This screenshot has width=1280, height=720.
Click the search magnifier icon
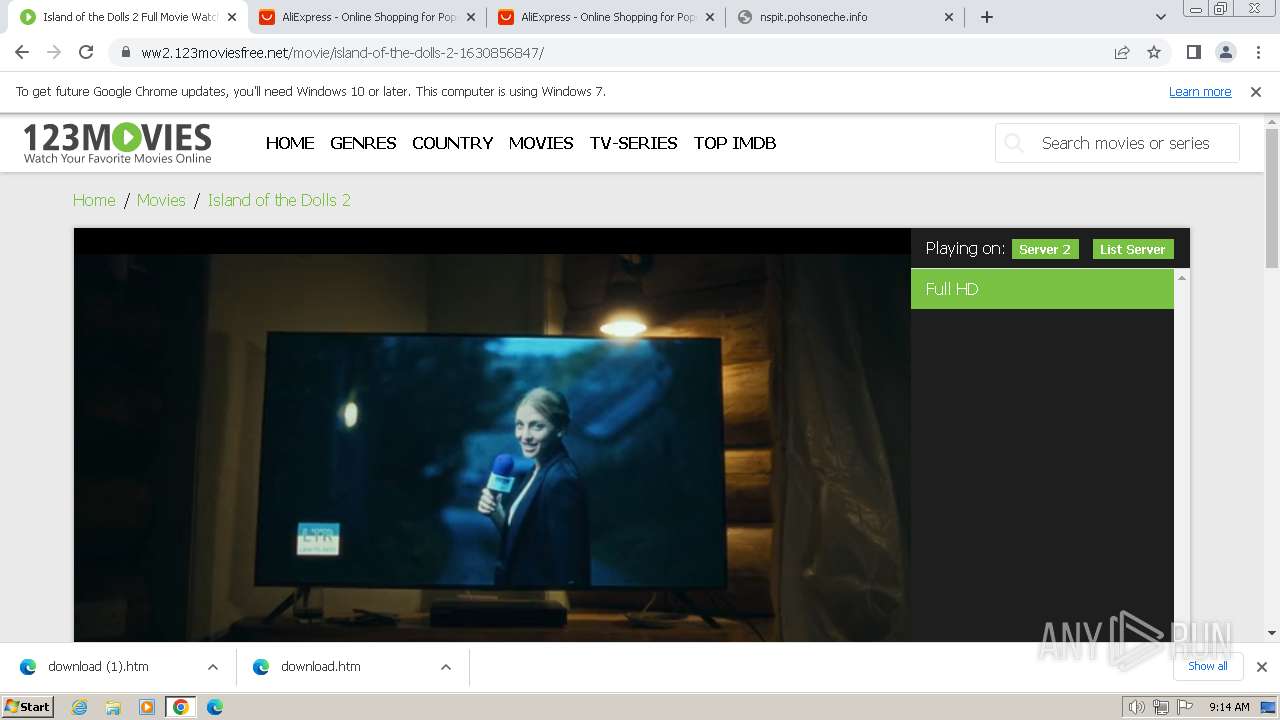click(x=1013, y=143)
